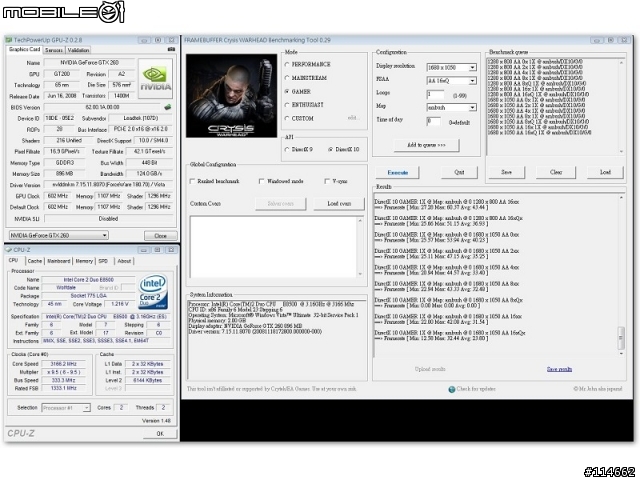Click the BIOS version chip icon in GPU-Z
The height and width of the screenshot is (480, 640).
click(167, 107)
